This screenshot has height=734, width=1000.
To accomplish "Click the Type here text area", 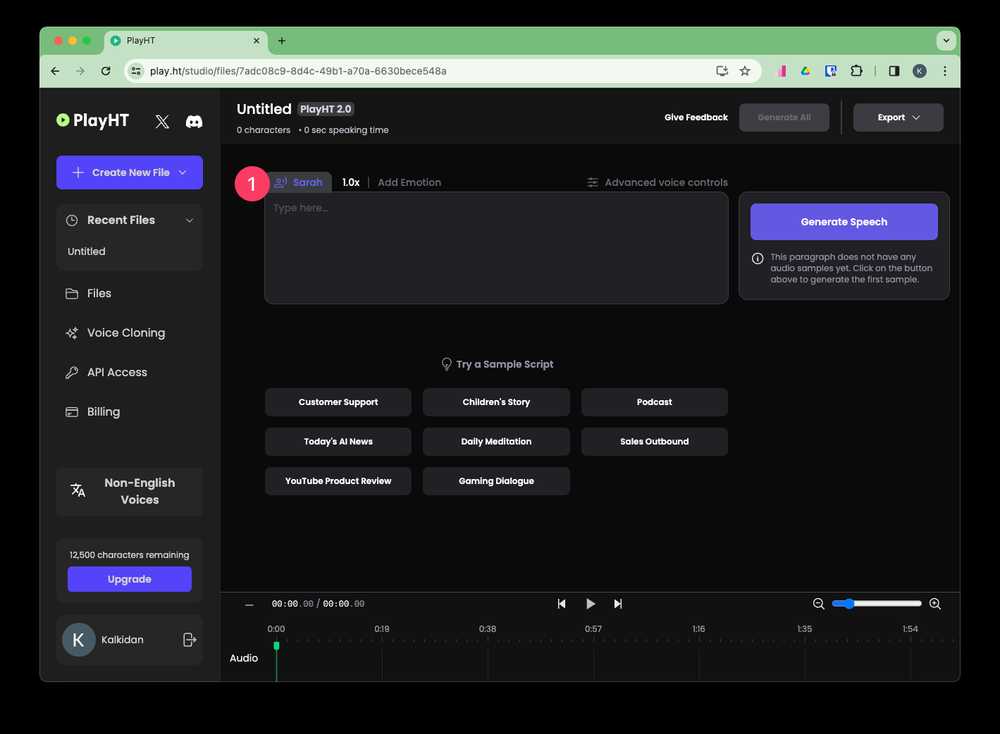I will tap(496, 248).
